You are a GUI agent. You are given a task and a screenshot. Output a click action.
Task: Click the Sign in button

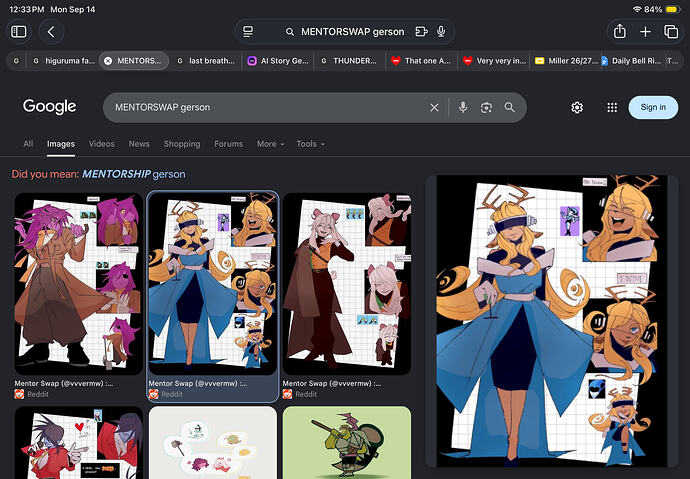653,107
